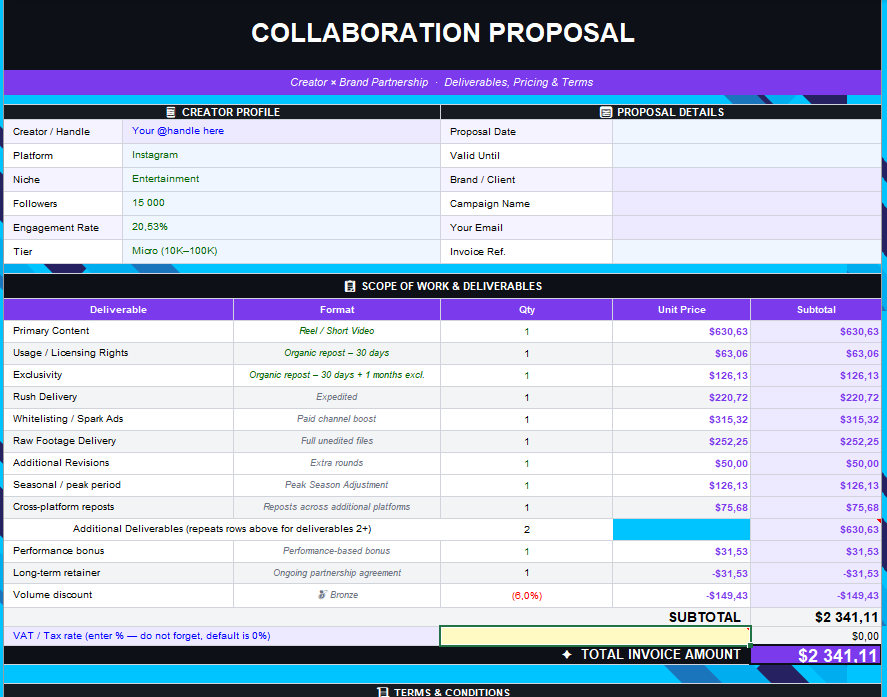Click the 'Additional Deliverables (repeats rows above…)' label
Image resolution: width=887 pixels, height=697 pixels.
(x=222, y=529)
